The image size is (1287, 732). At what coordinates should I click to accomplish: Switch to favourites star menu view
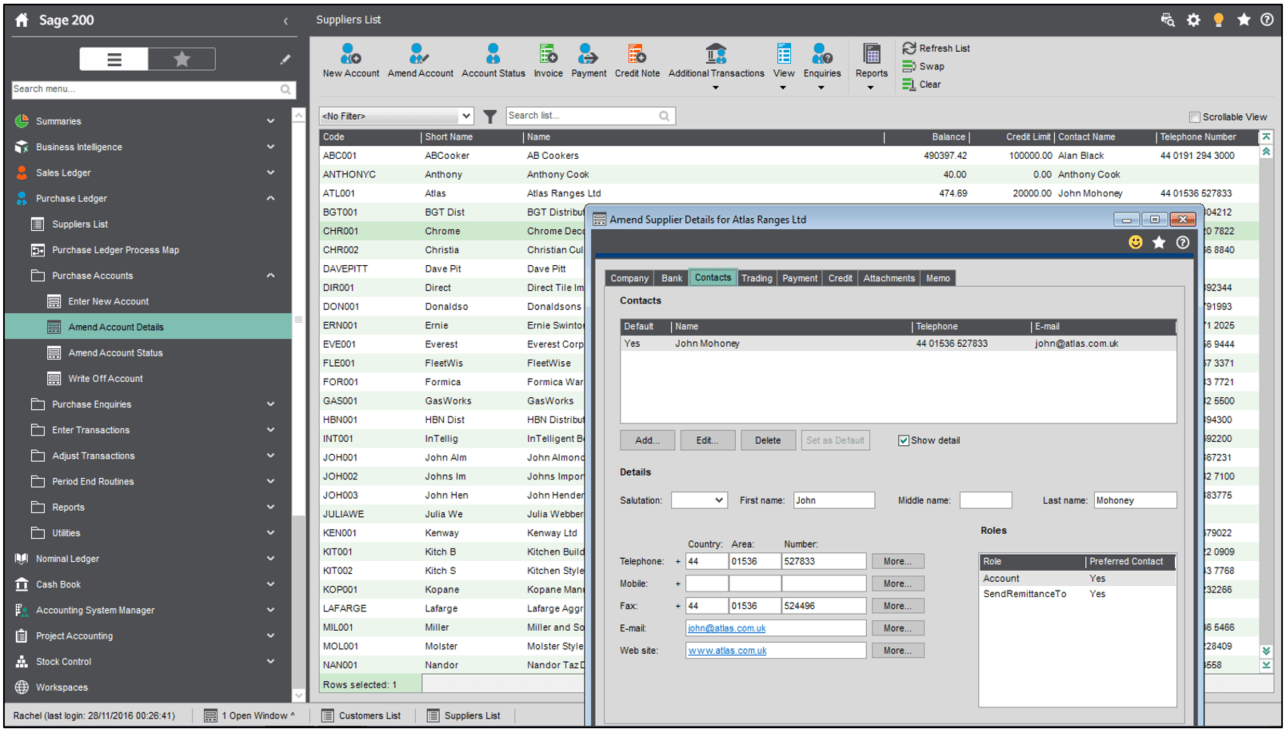(x=182, y=60)
